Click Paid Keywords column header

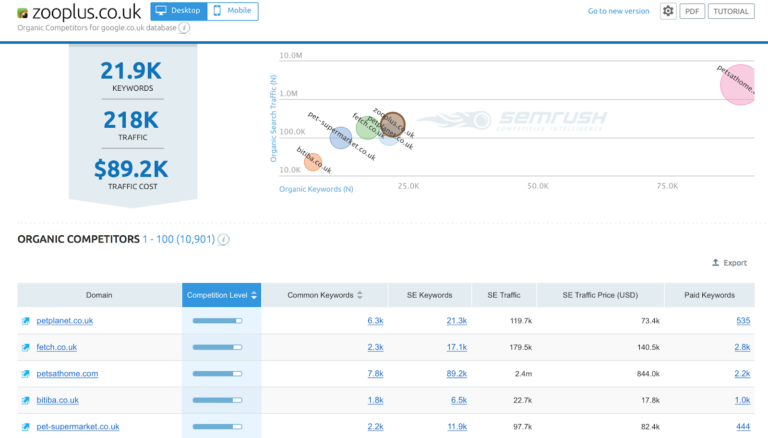click(x=709, y=295)
